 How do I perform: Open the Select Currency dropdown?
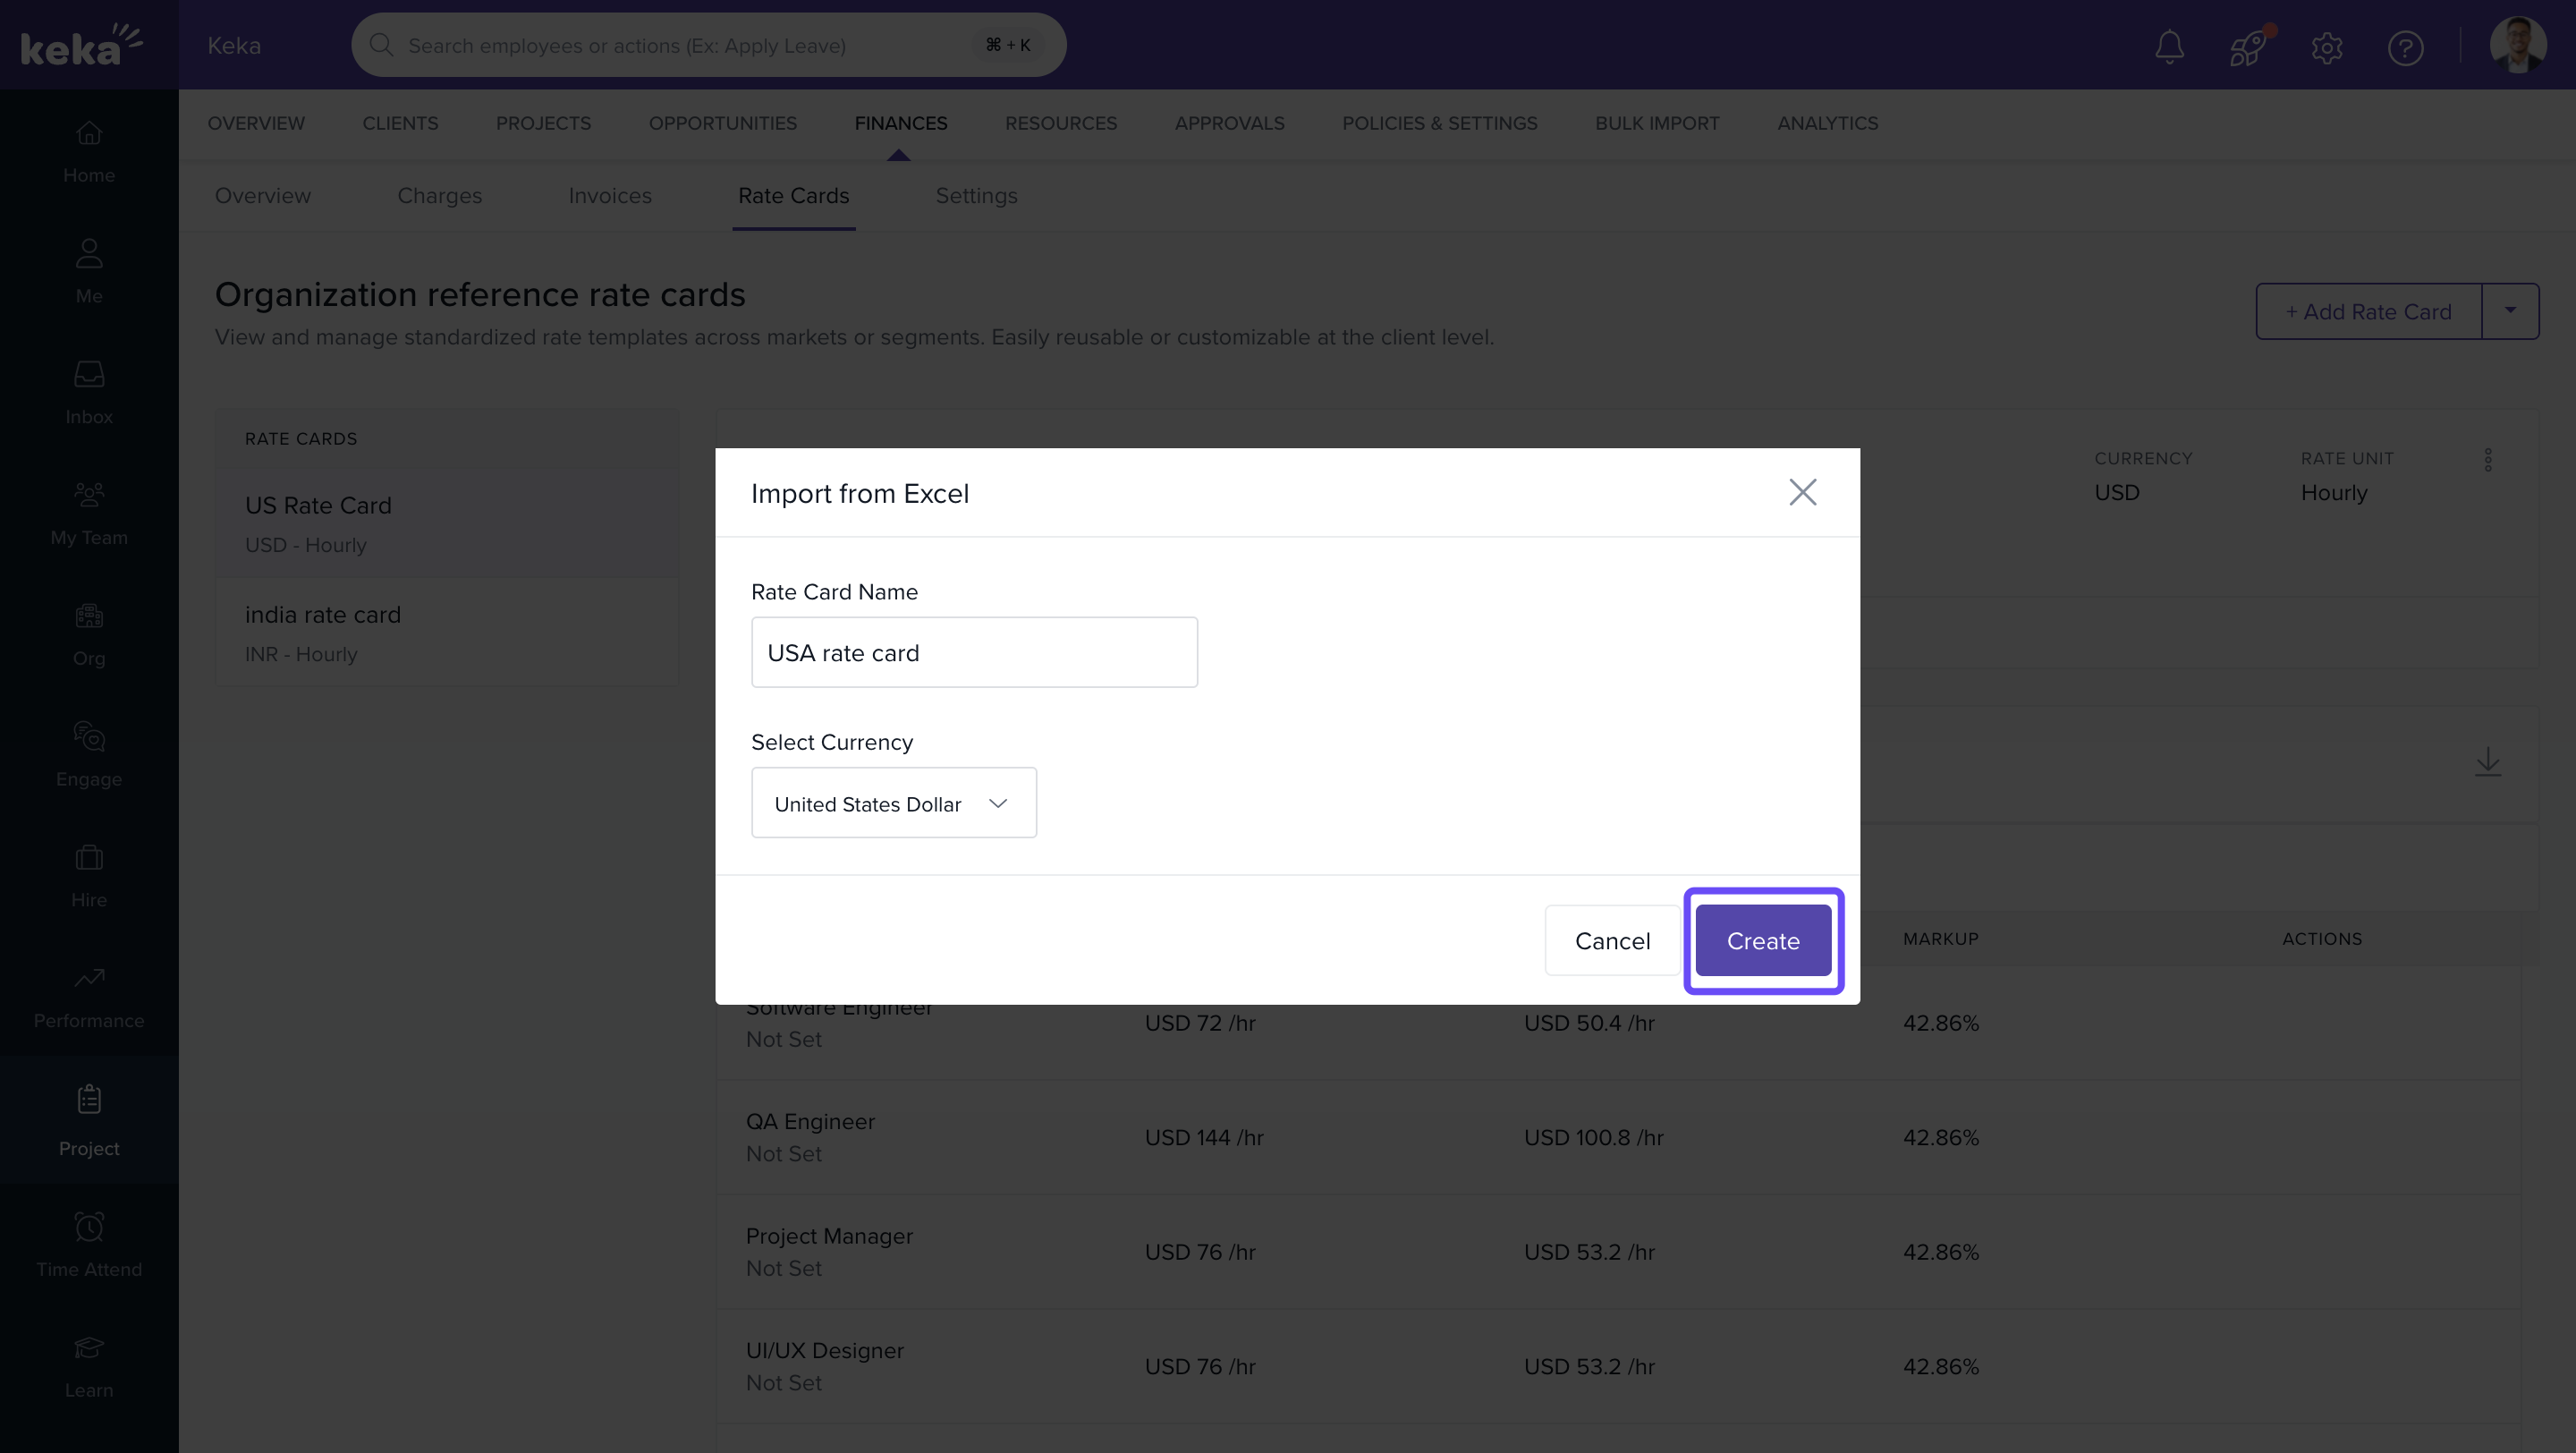(893, 803)
